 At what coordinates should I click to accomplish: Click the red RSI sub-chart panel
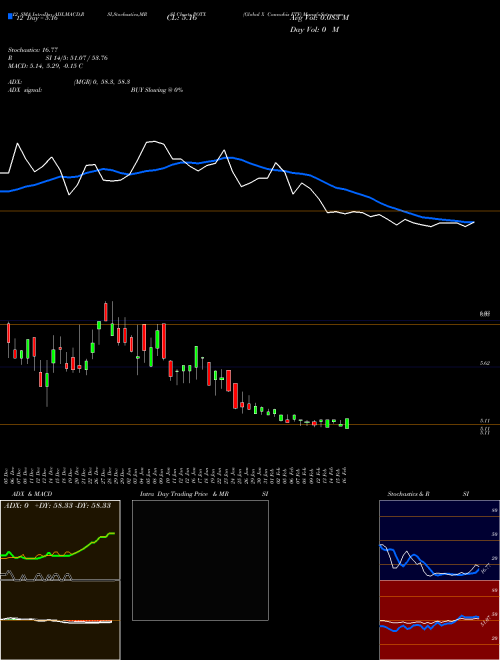(x=439, y=620)
